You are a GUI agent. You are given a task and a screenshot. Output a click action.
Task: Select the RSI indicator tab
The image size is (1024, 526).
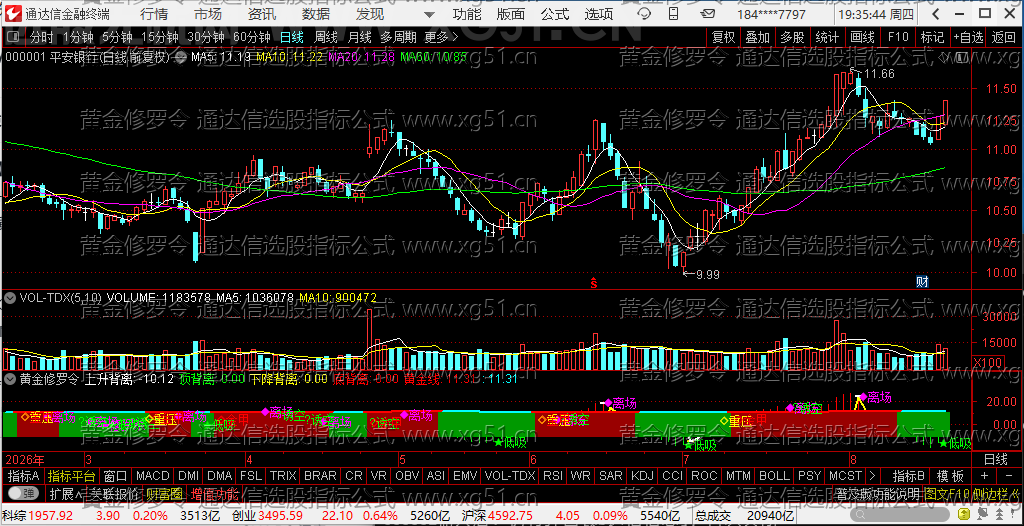[x=552, y=476]
